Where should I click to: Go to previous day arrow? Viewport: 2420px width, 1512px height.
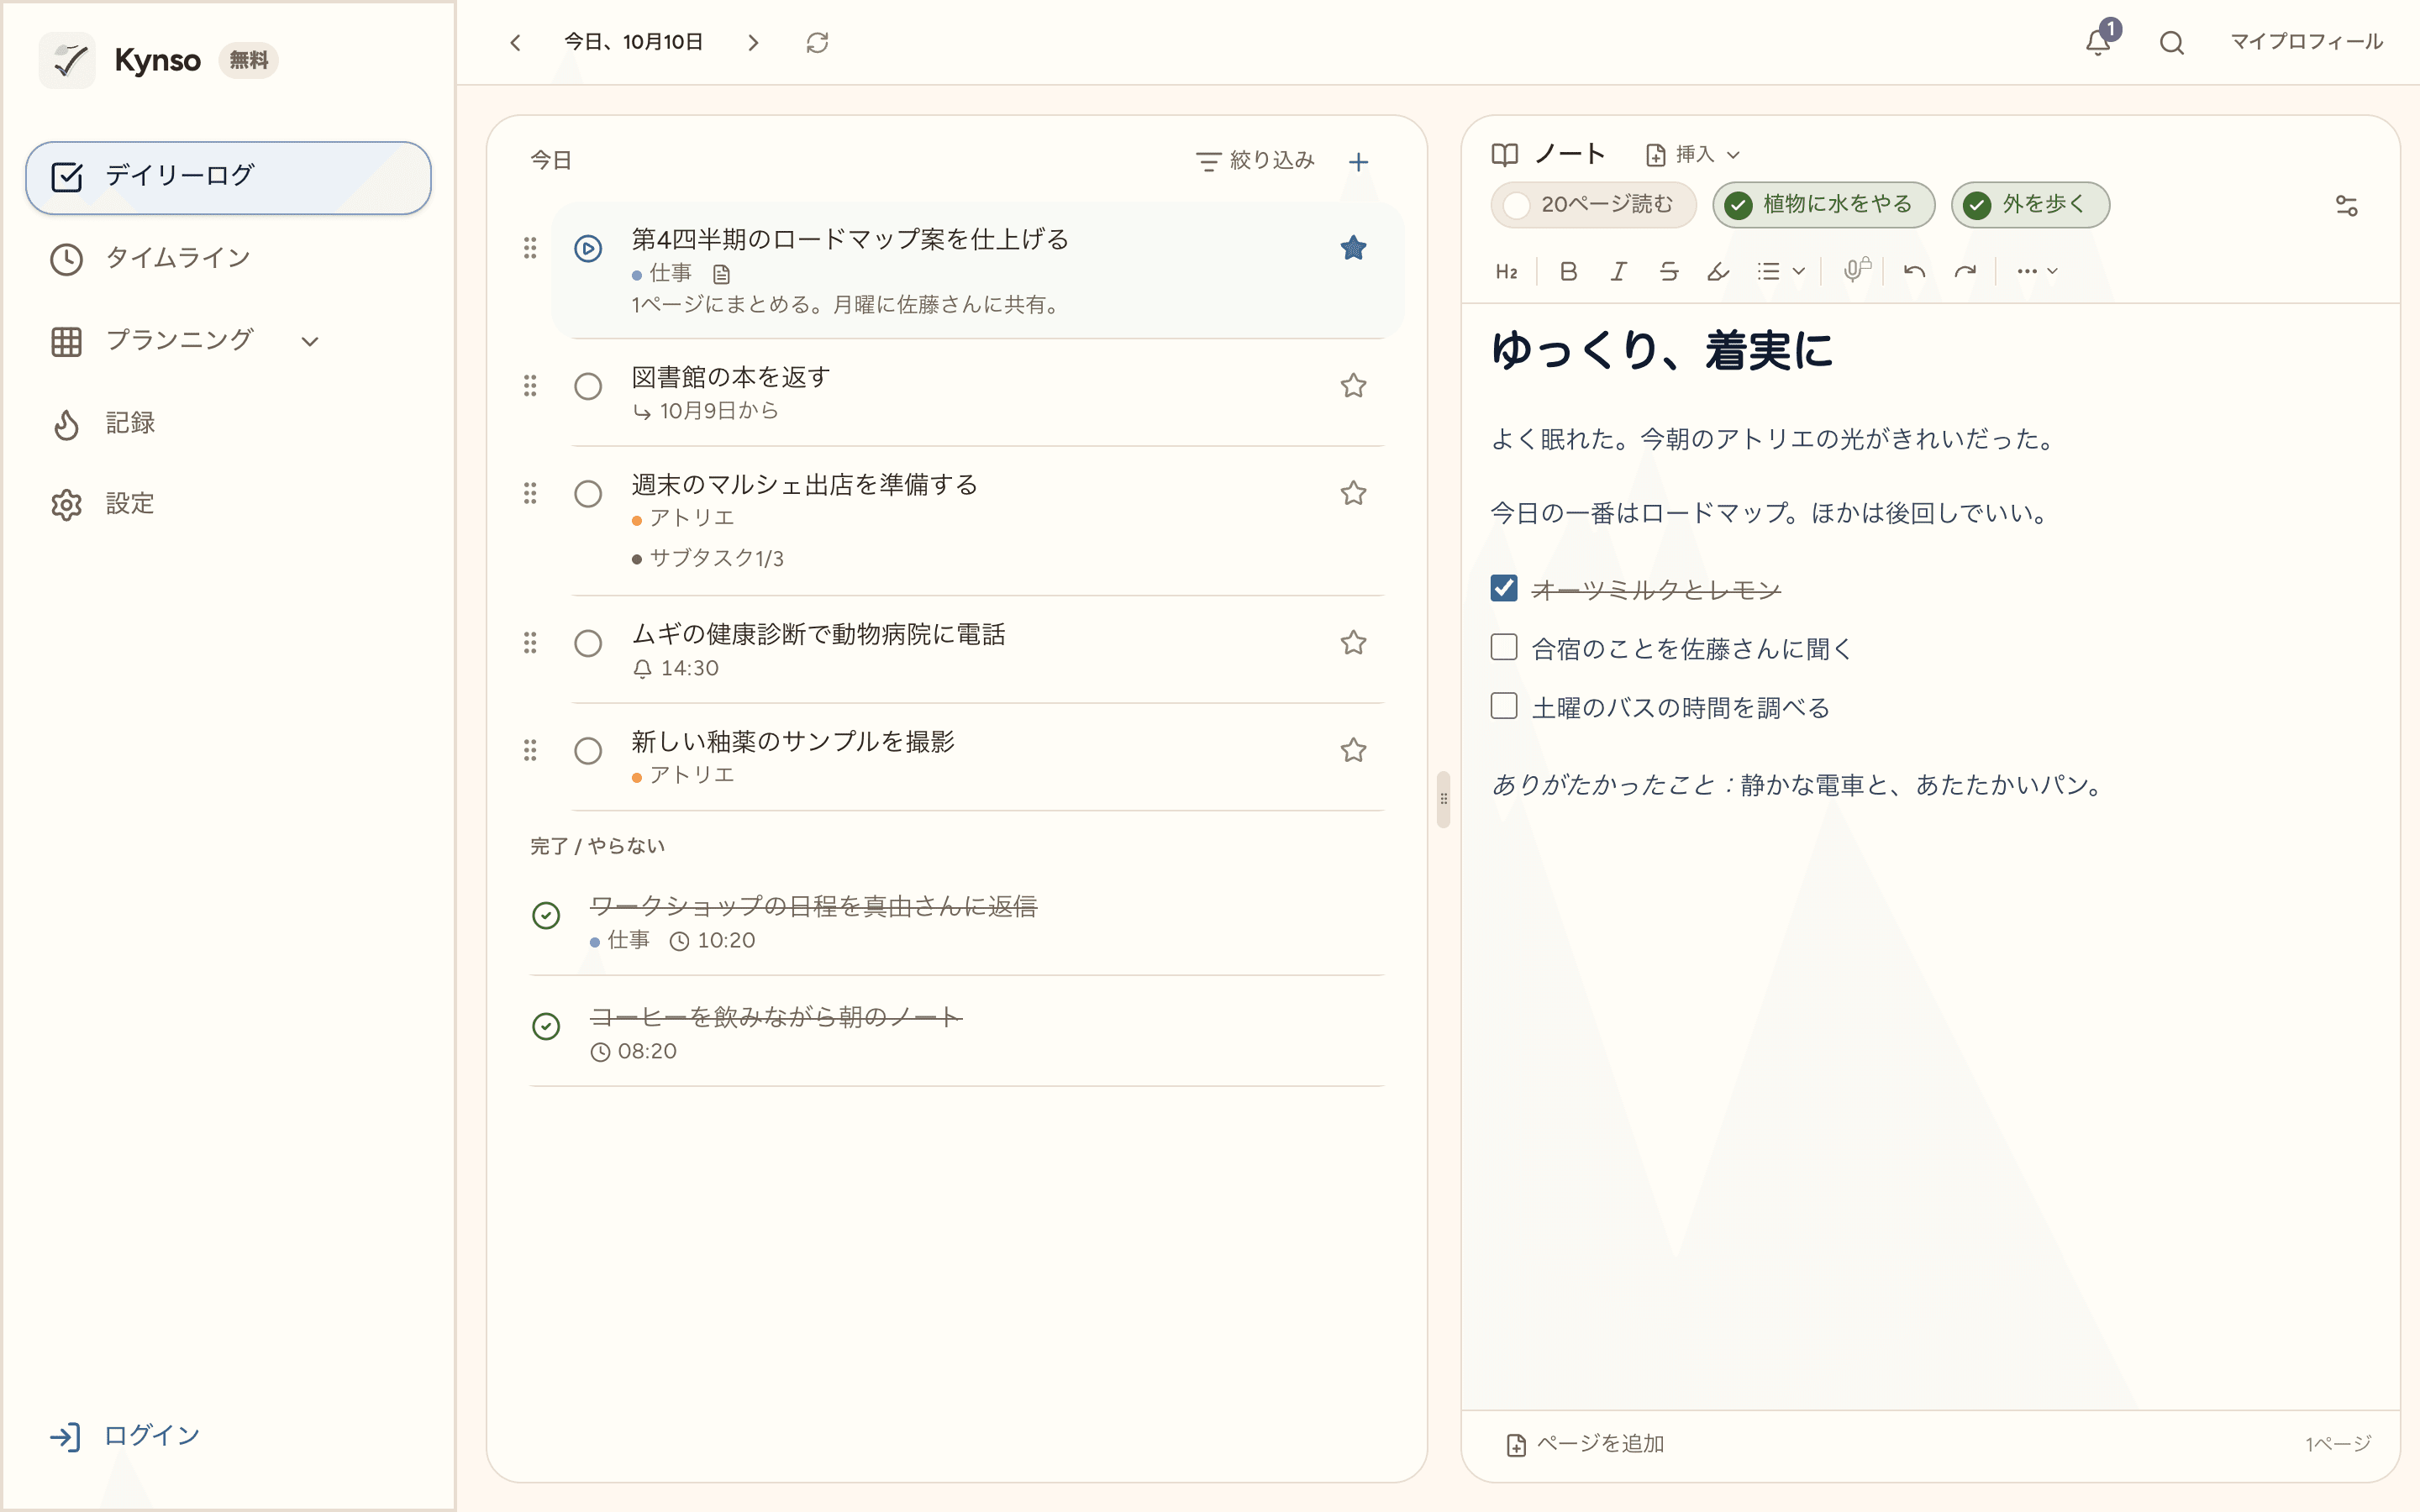pyautogui.click(x=515, y=42)
